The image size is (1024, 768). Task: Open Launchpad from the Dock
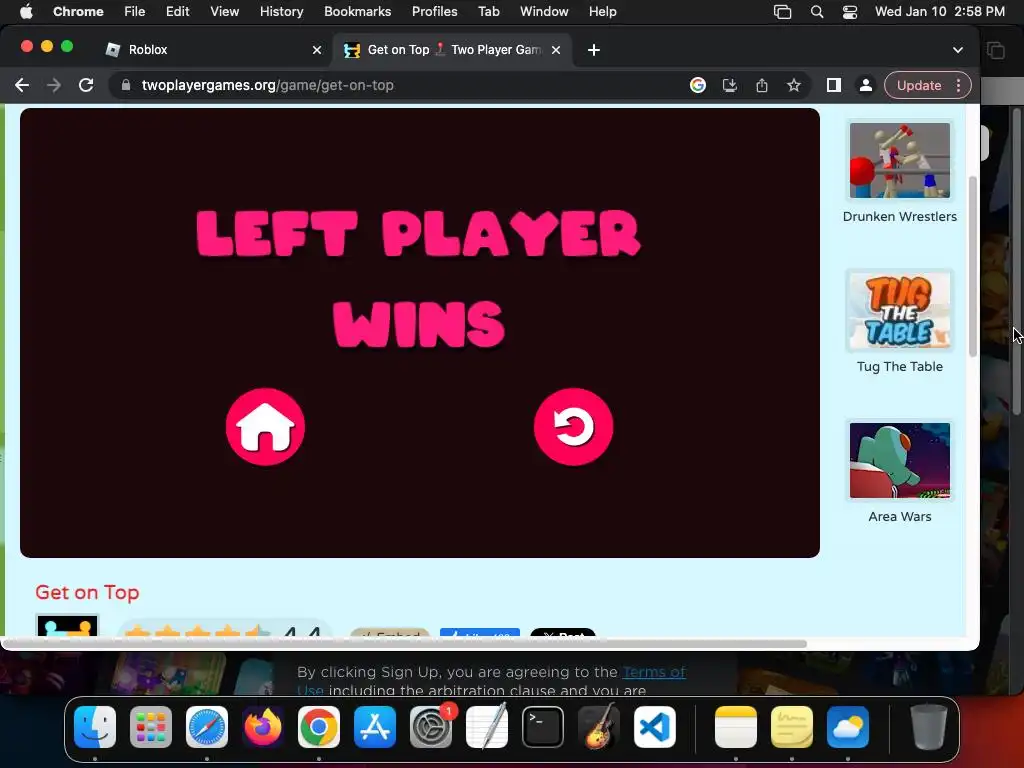tap(151, 727)
